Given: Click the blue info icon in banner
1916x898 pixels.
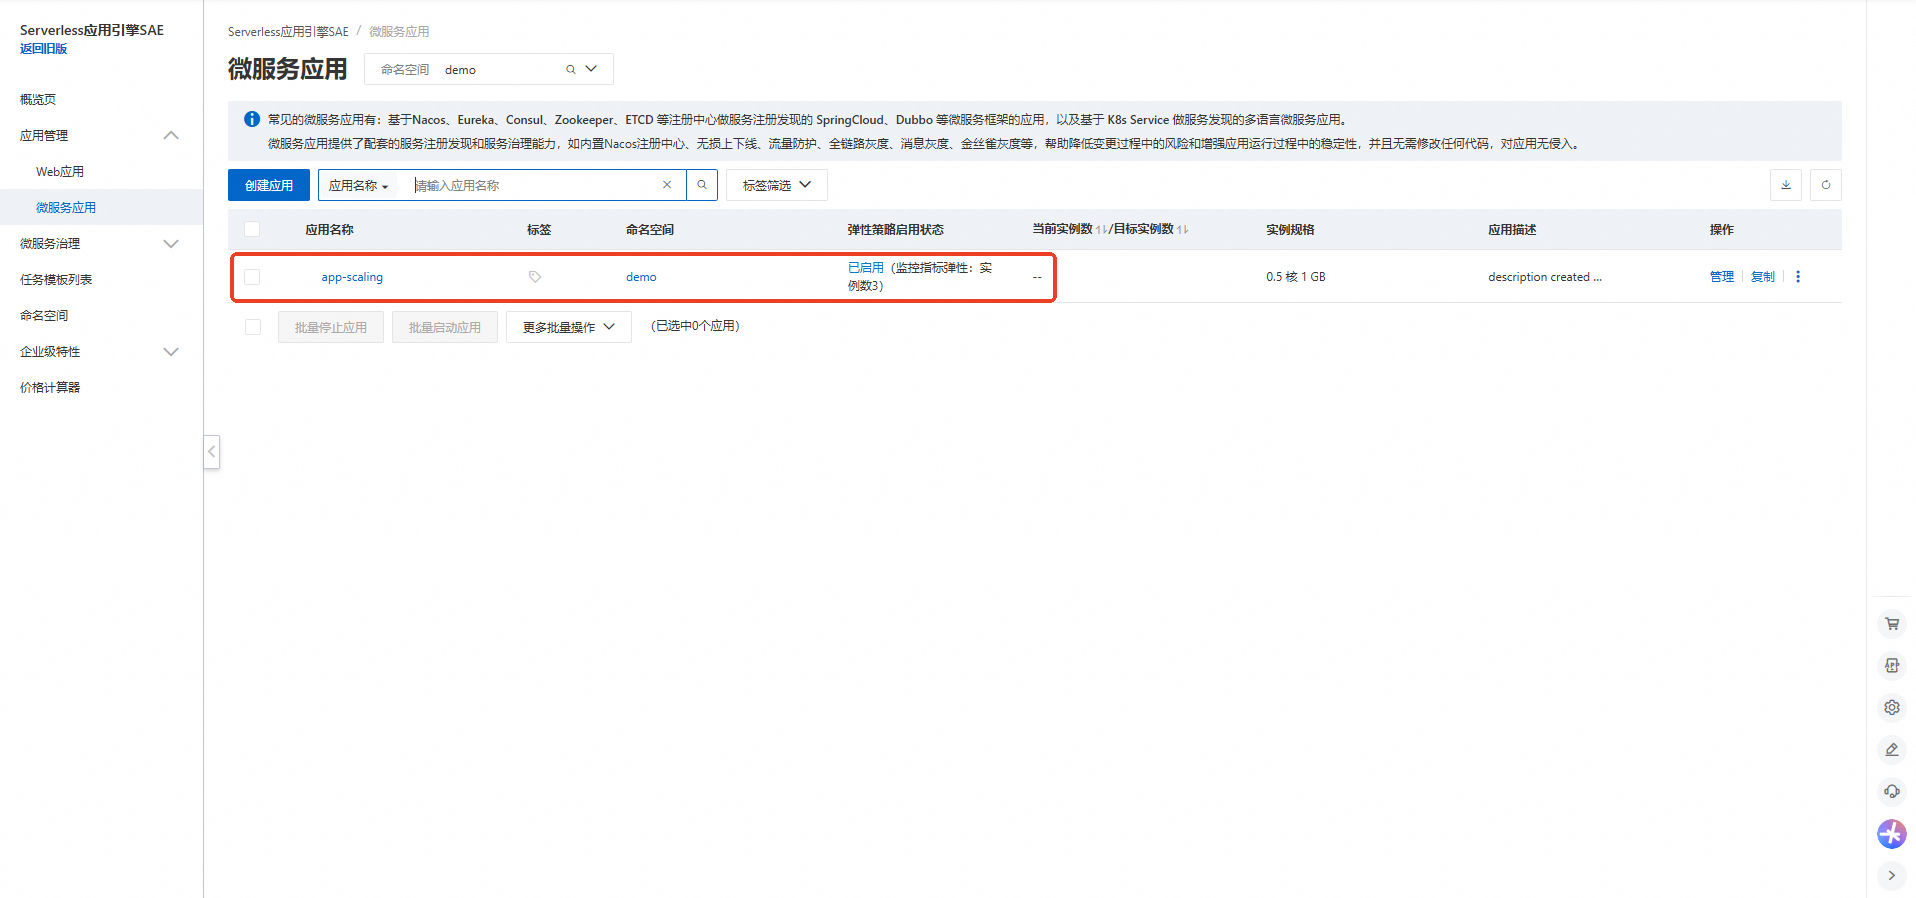Looking at the screenshot, I should pyautogui.click(x=252, y=119).
